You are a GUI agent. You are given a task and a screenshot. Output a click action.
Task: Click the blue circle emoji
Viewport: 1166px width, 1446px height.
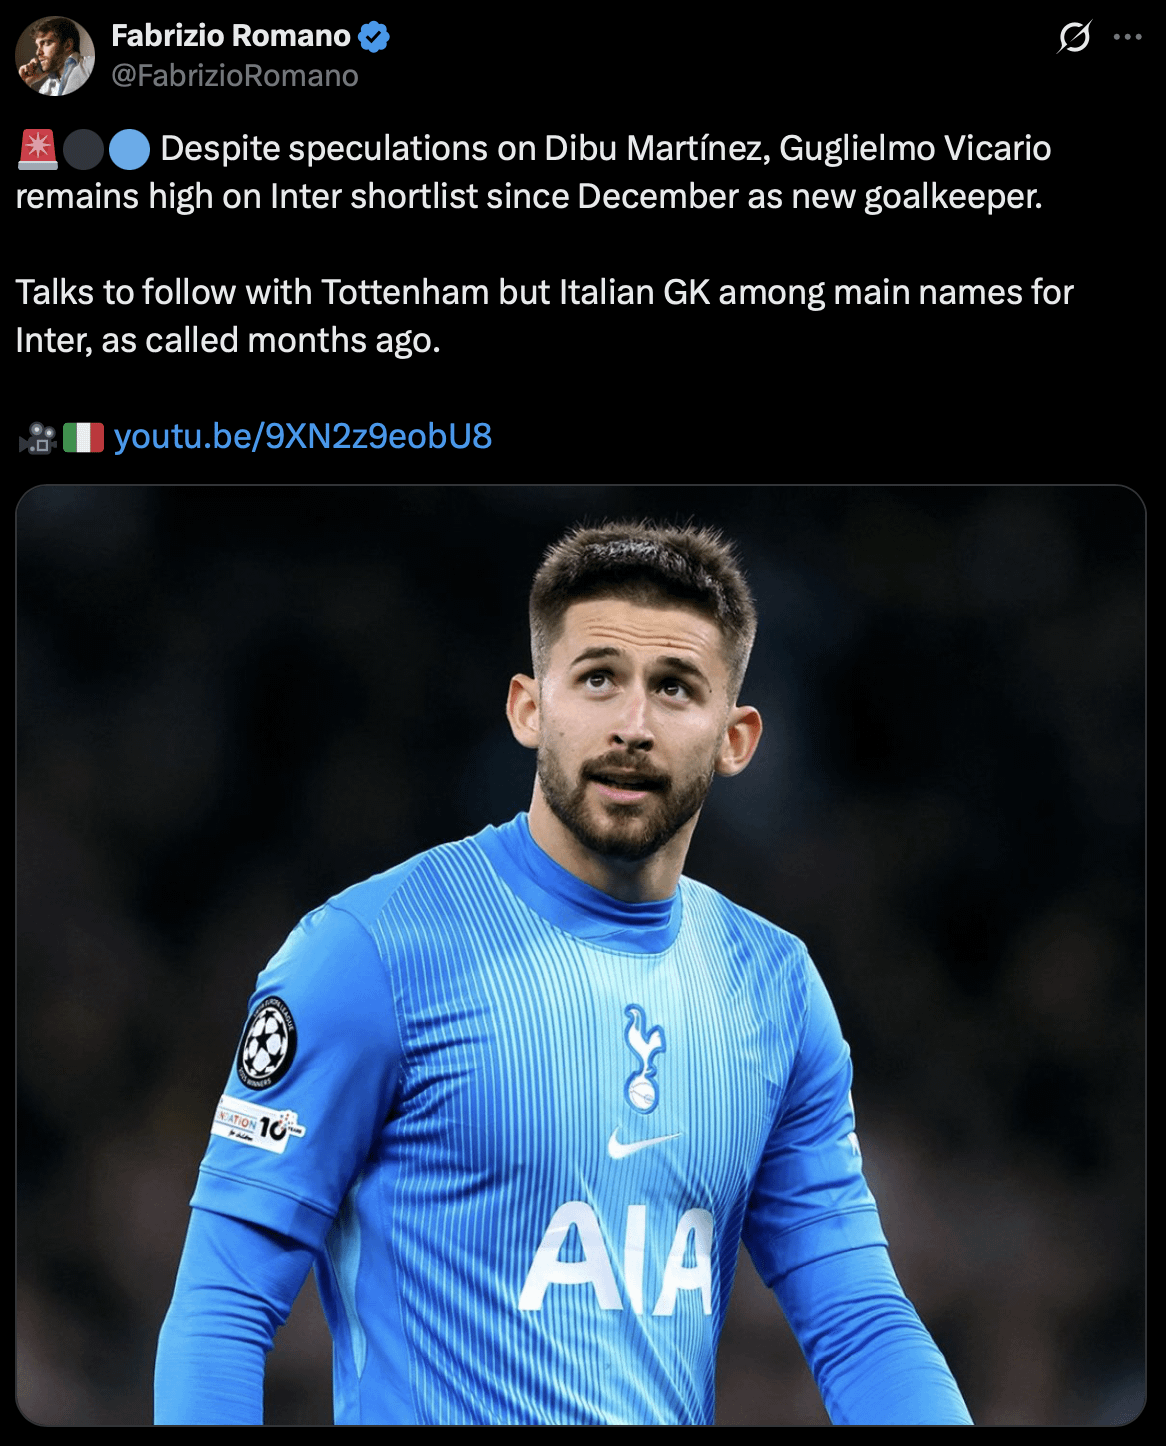pyautogui.click(x=129, y=149)
